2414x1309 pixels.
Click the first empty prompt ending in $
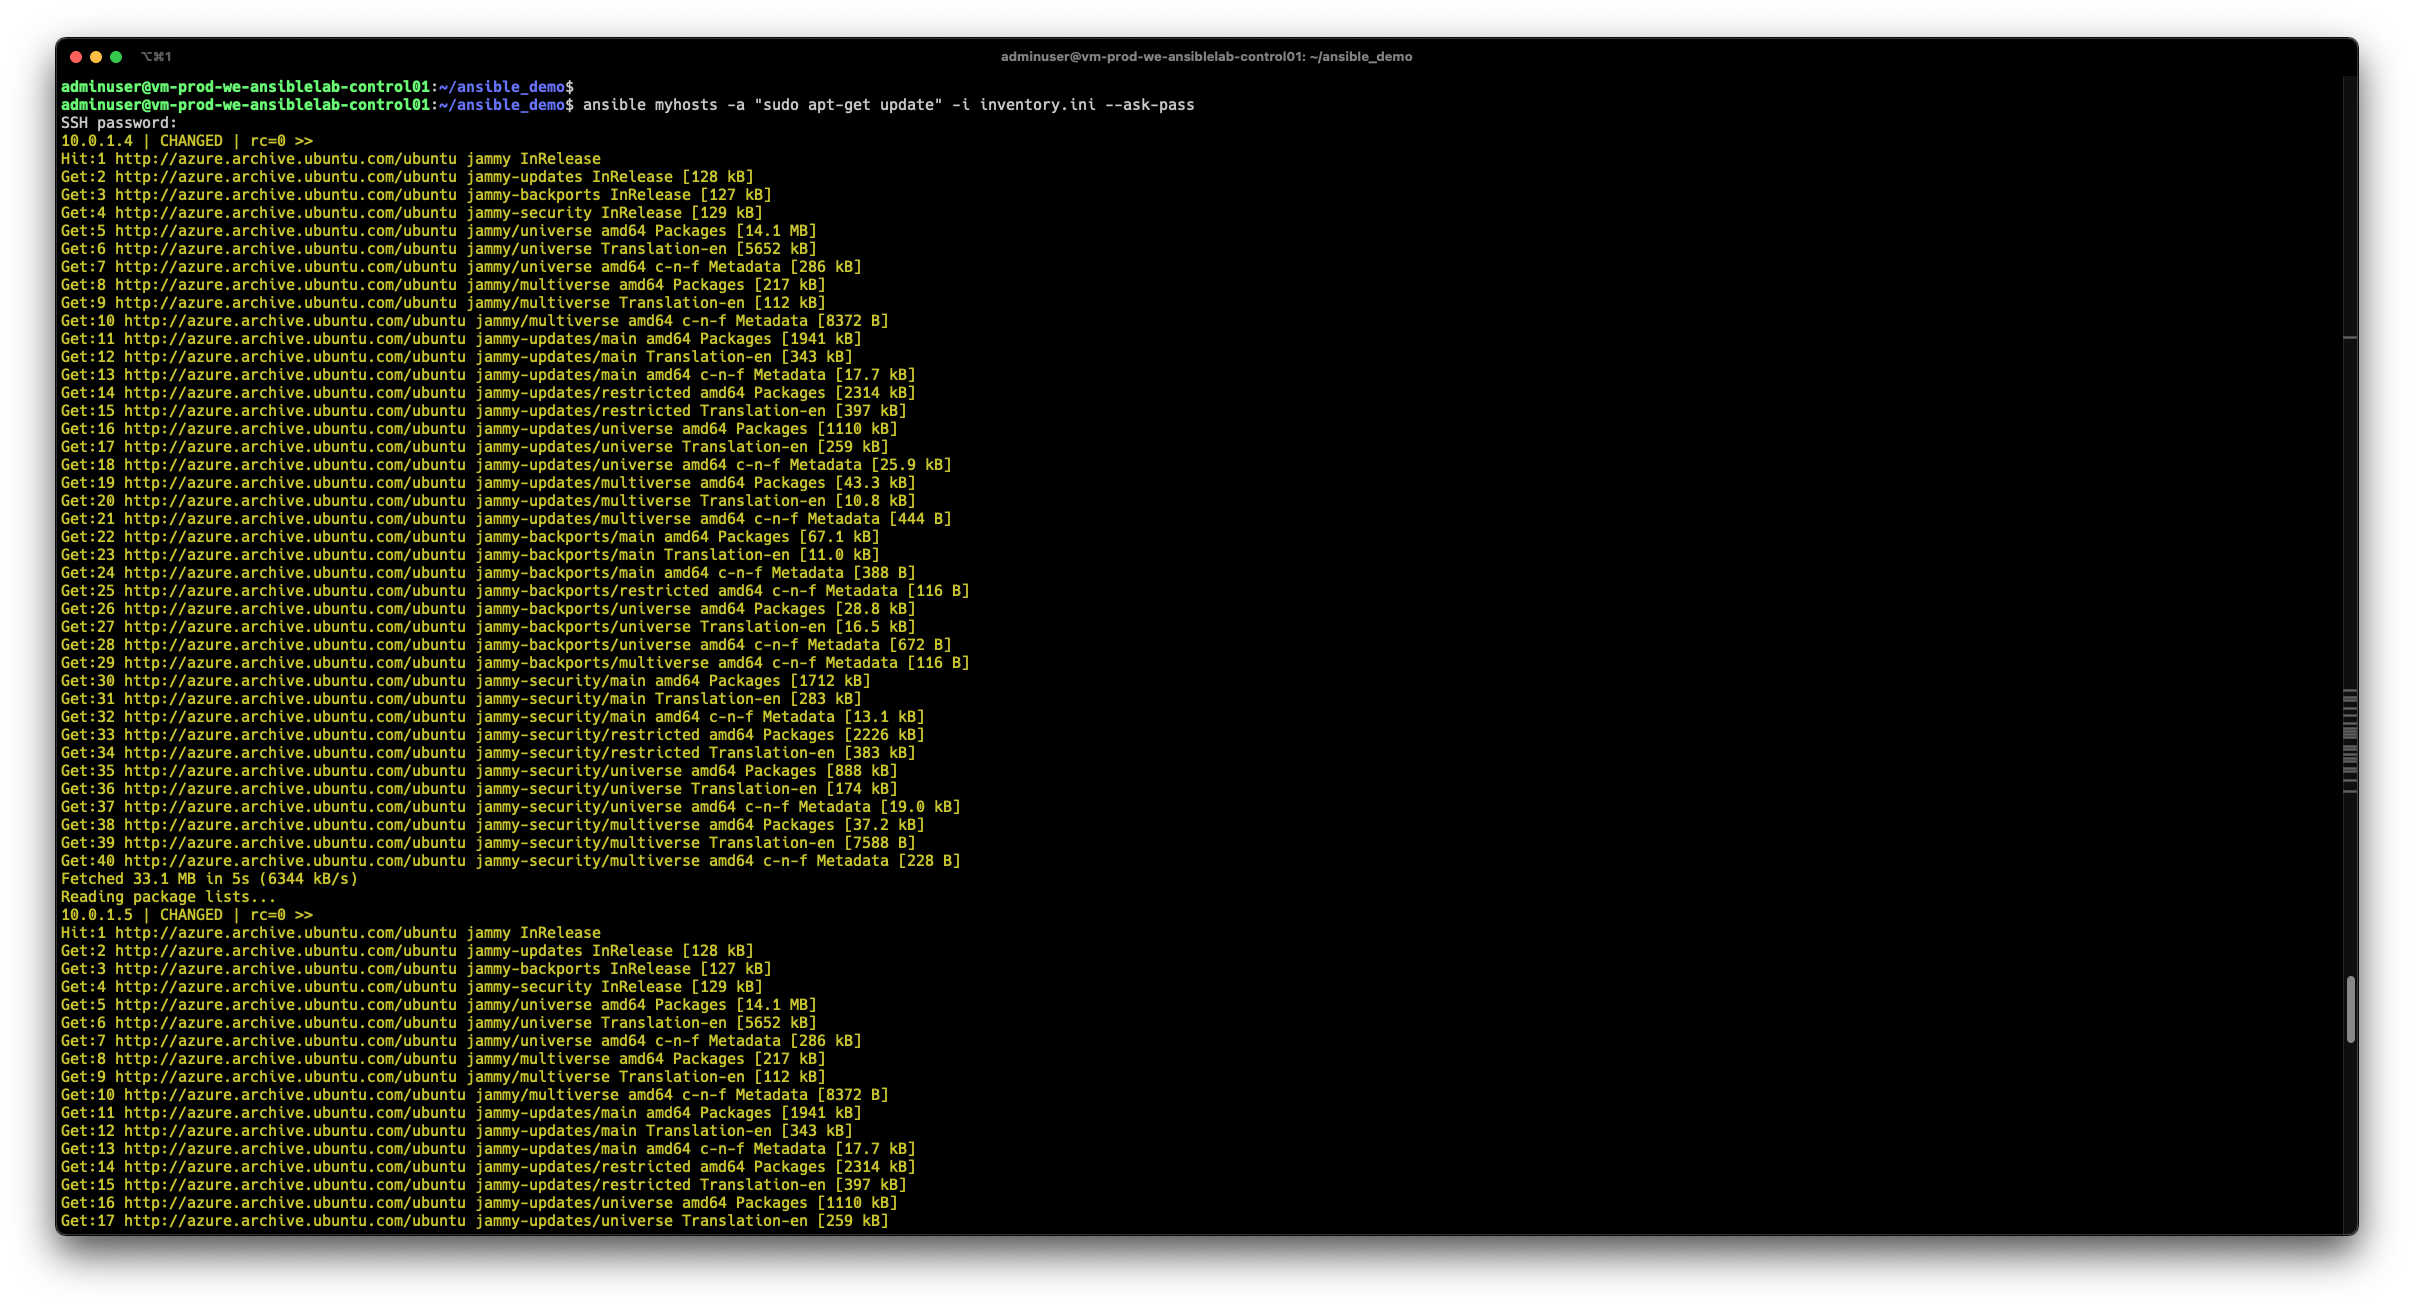316,87
